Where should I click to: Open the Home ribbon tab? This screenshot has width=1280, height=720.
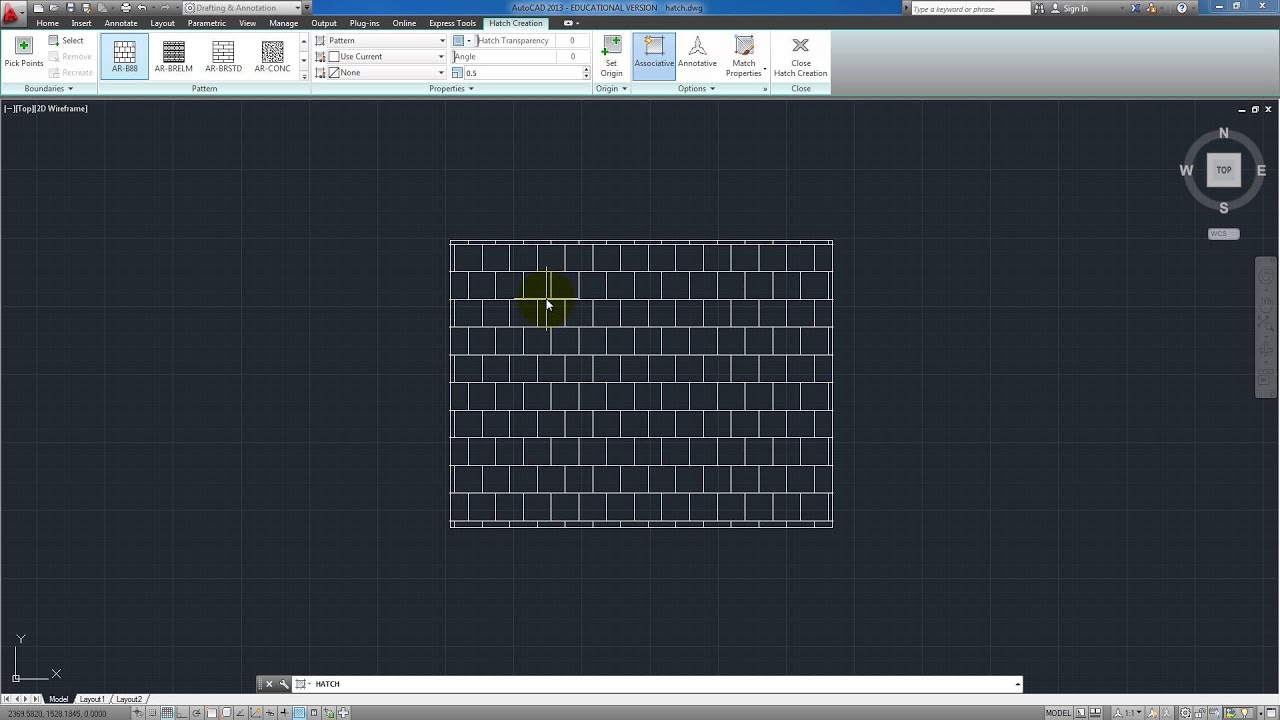click(47, 23)
